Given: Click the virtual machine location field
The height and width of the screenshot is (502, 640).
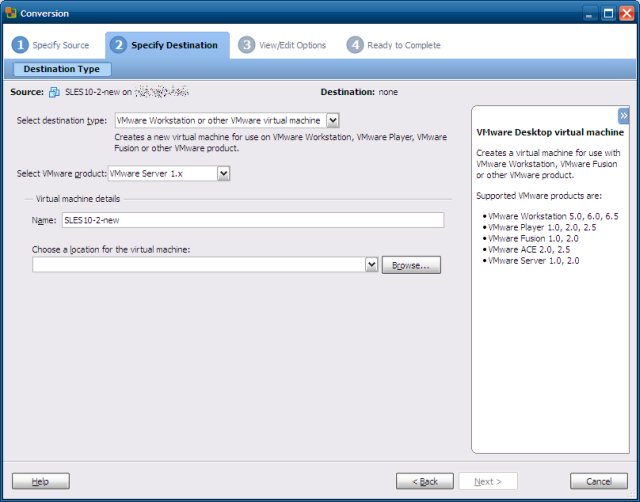Looking at the screenshot, I should pyautogui.click(x=199, y=265).
